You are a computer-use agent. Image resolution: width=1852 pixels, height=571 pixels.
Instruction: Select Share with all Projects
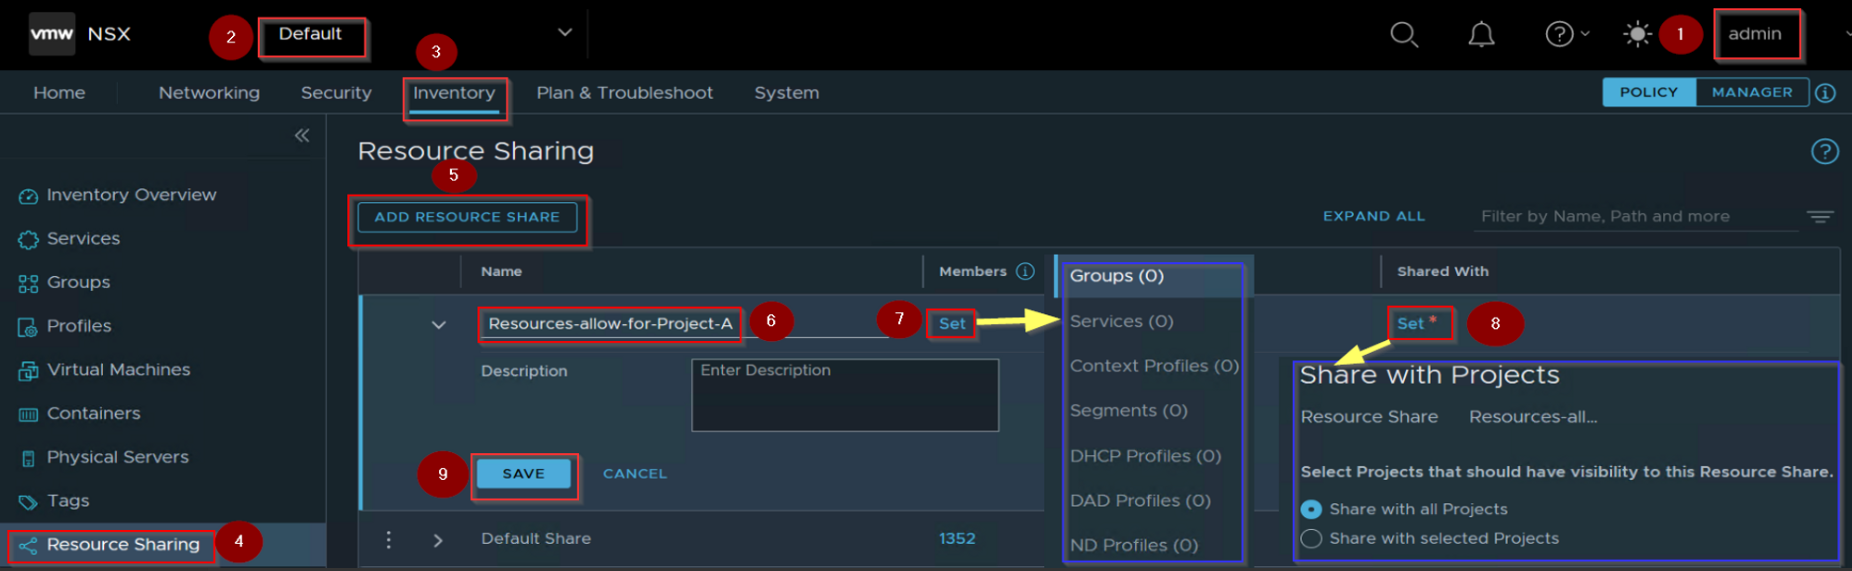[1311, 509]
